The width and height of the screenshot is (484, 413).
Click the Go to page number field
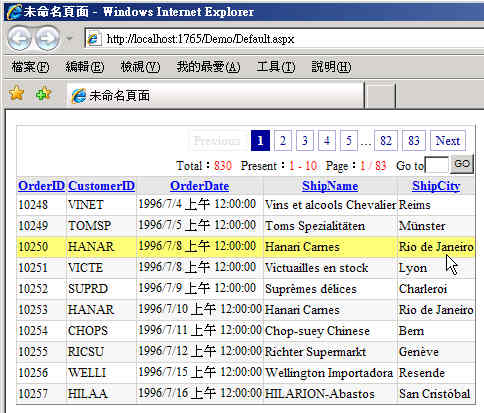[x=437, y=165]
